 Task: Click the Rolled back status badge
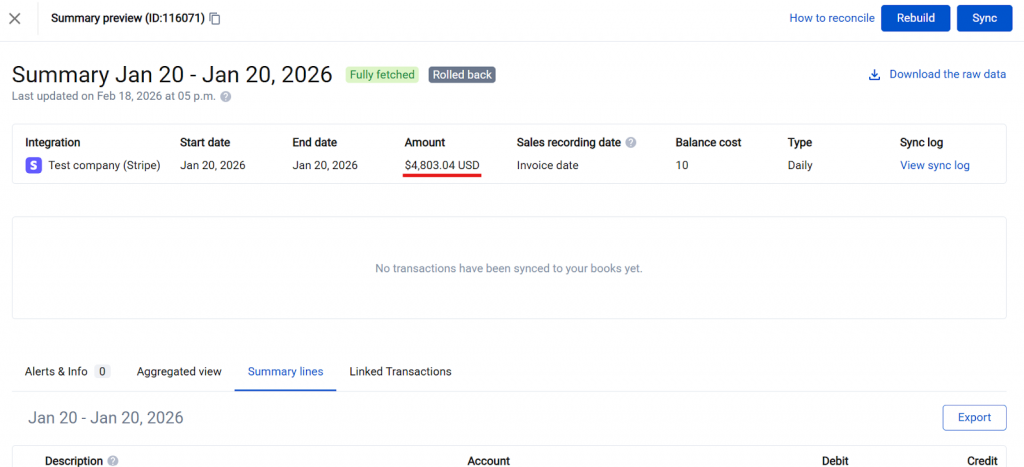[x=462, y=75]
